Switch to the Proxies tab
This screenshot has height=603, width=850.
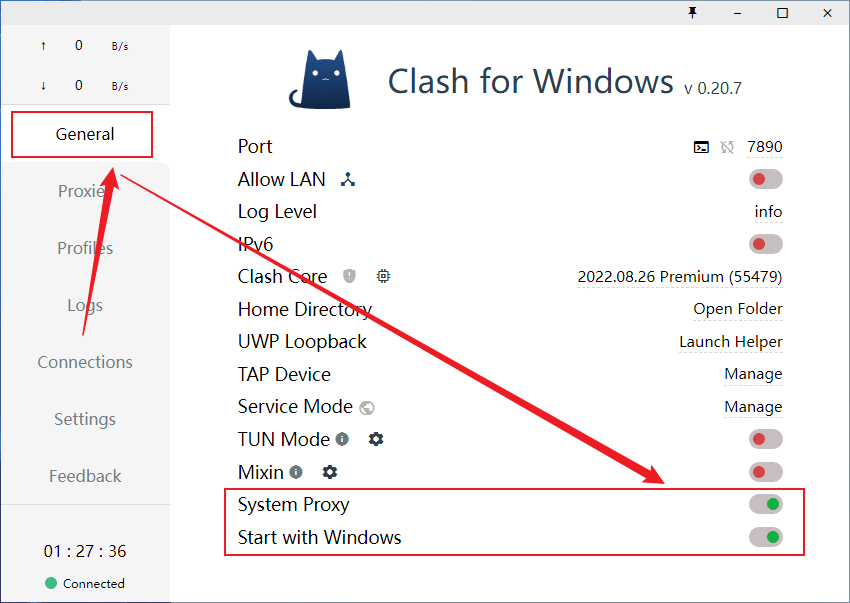click(85, 191)
